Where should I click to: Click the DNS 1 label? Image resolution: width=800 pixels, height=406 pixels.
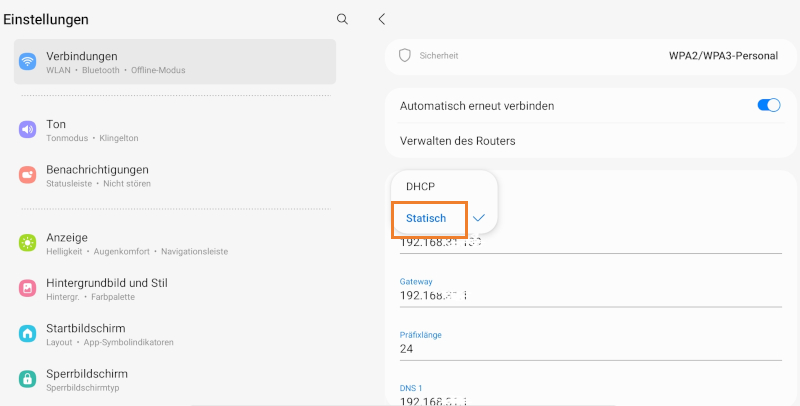pyautogui.click(x=411, y=388)
